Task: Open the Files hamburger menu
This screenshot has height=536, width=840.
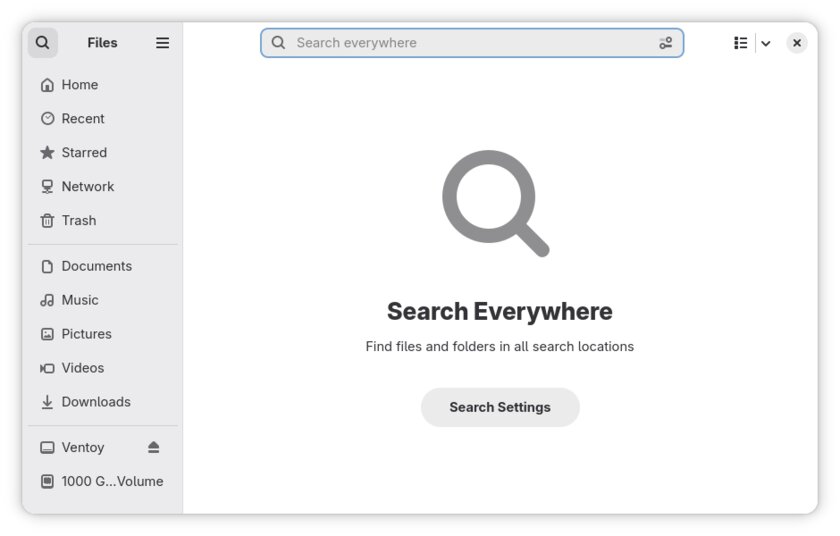Action: click(x=162, y=43)
